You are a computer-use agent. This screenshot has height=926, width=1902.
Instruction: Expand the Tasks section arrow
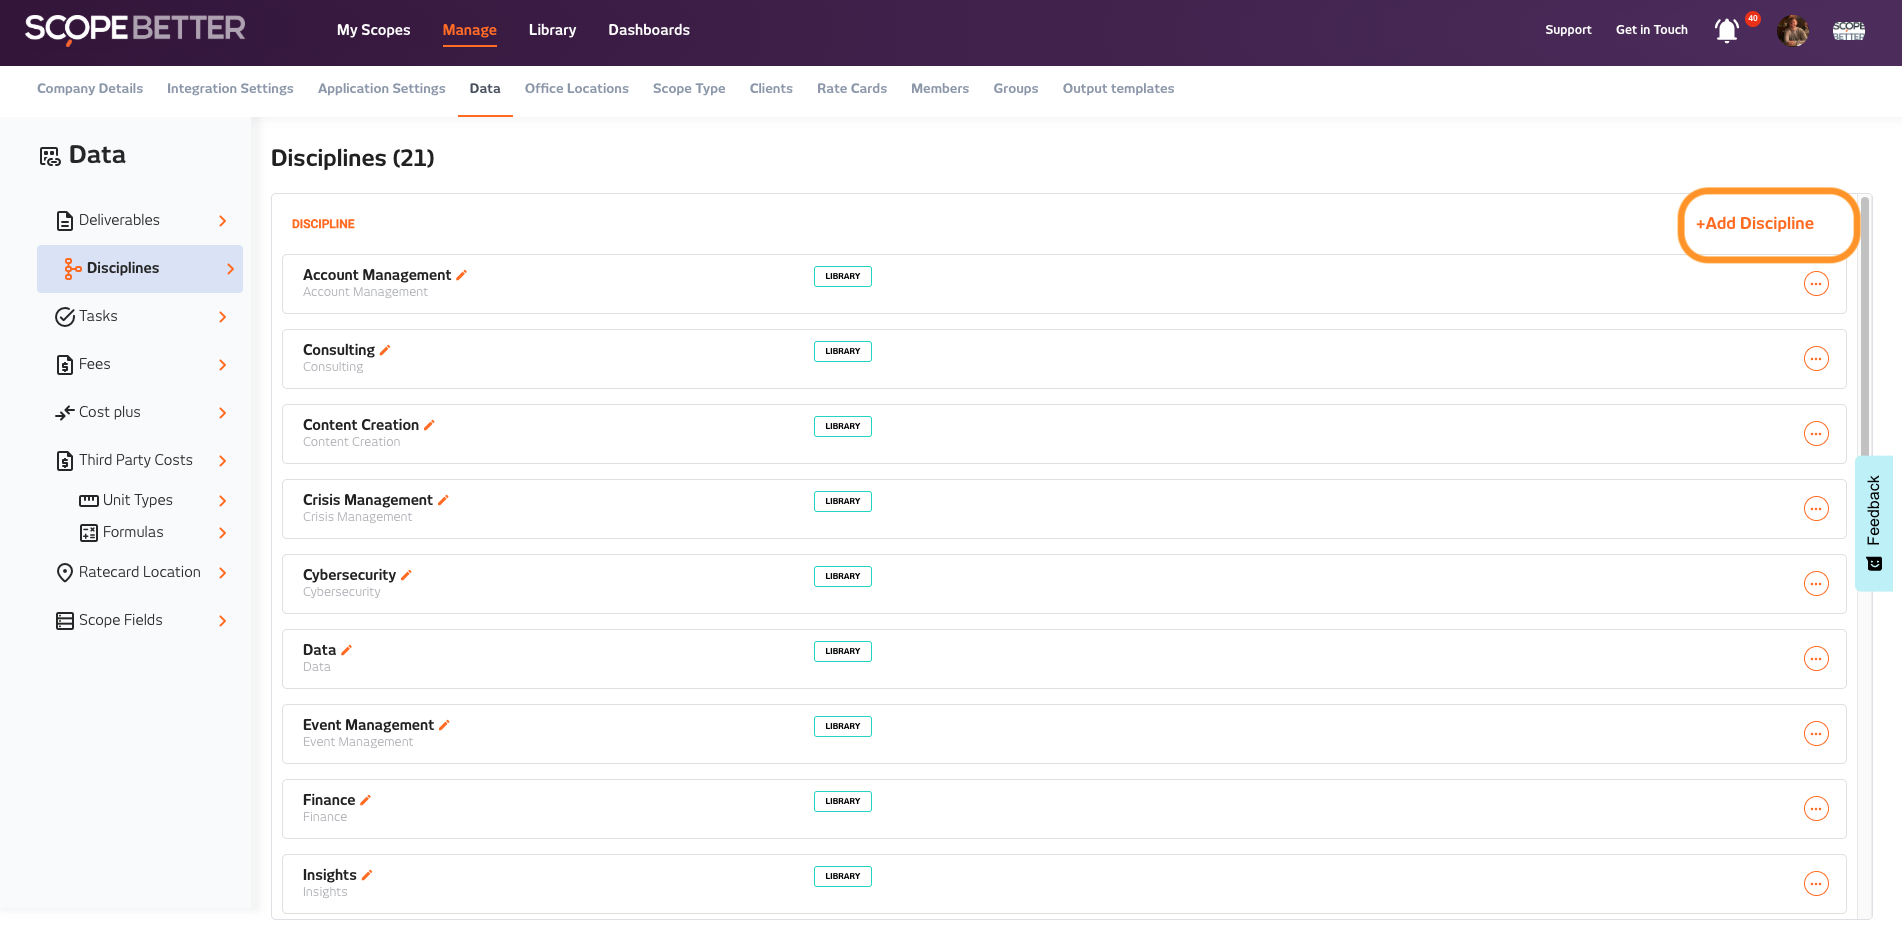[x=223, y=317]
